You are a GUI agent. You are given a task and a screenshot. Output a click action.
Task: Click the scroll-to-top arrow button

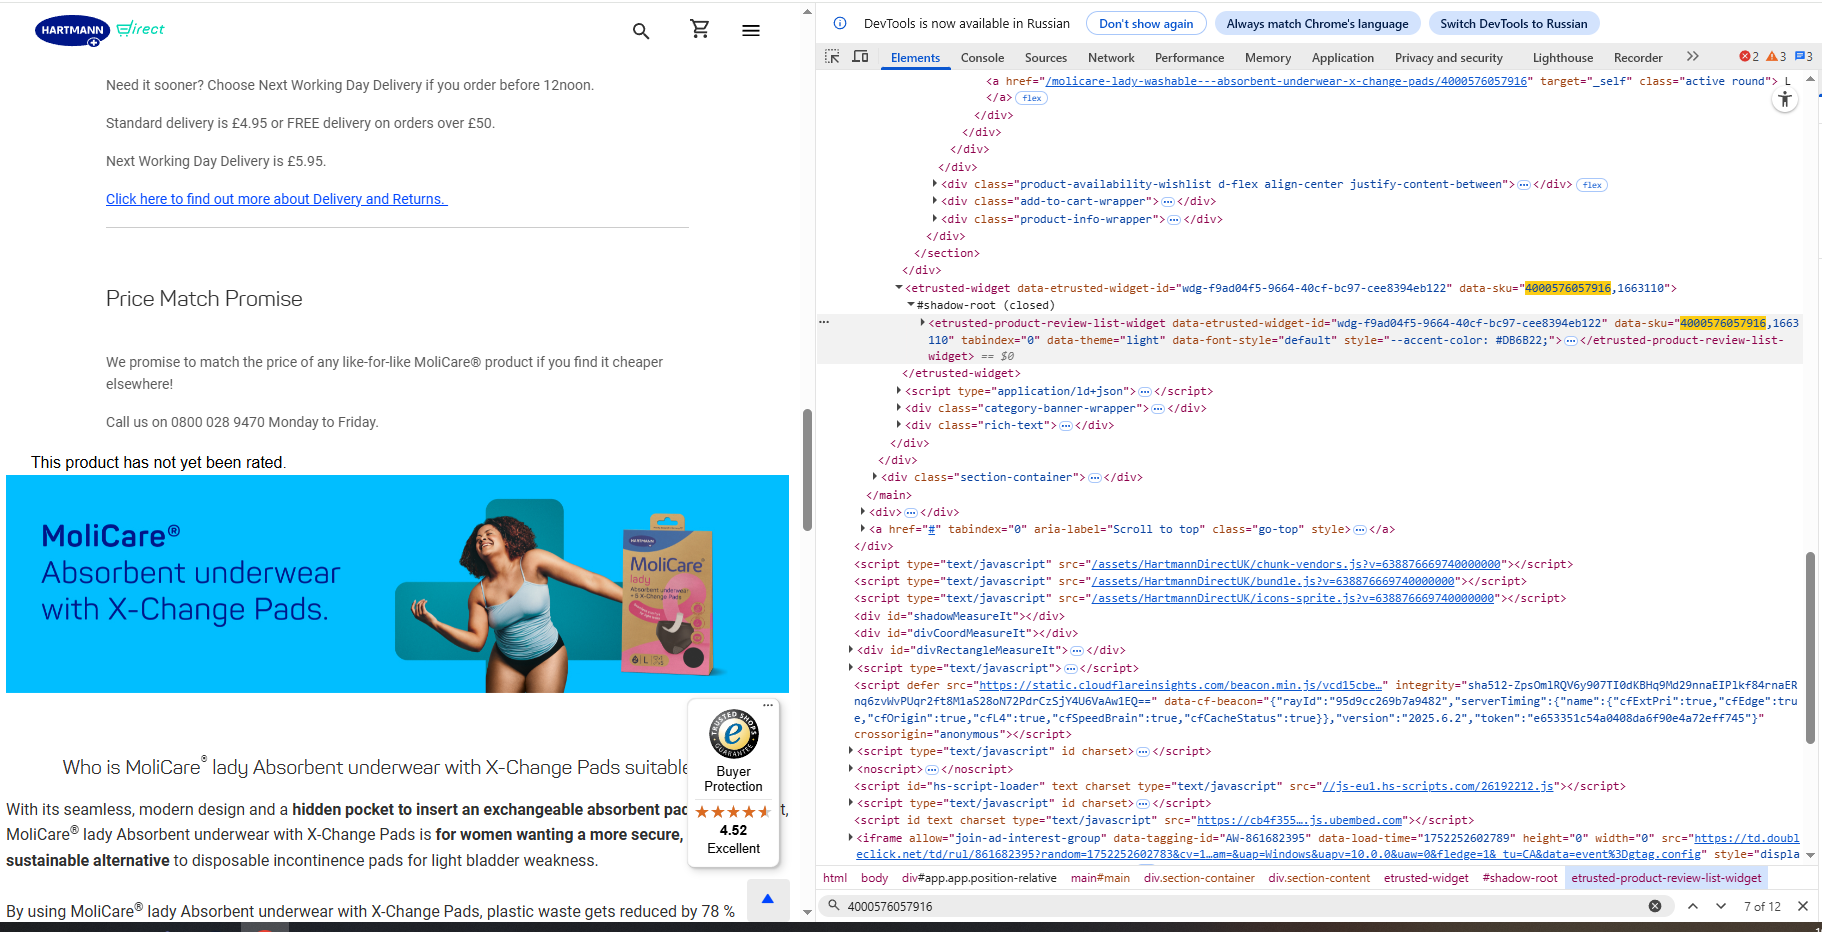click(x=767, y=899)
